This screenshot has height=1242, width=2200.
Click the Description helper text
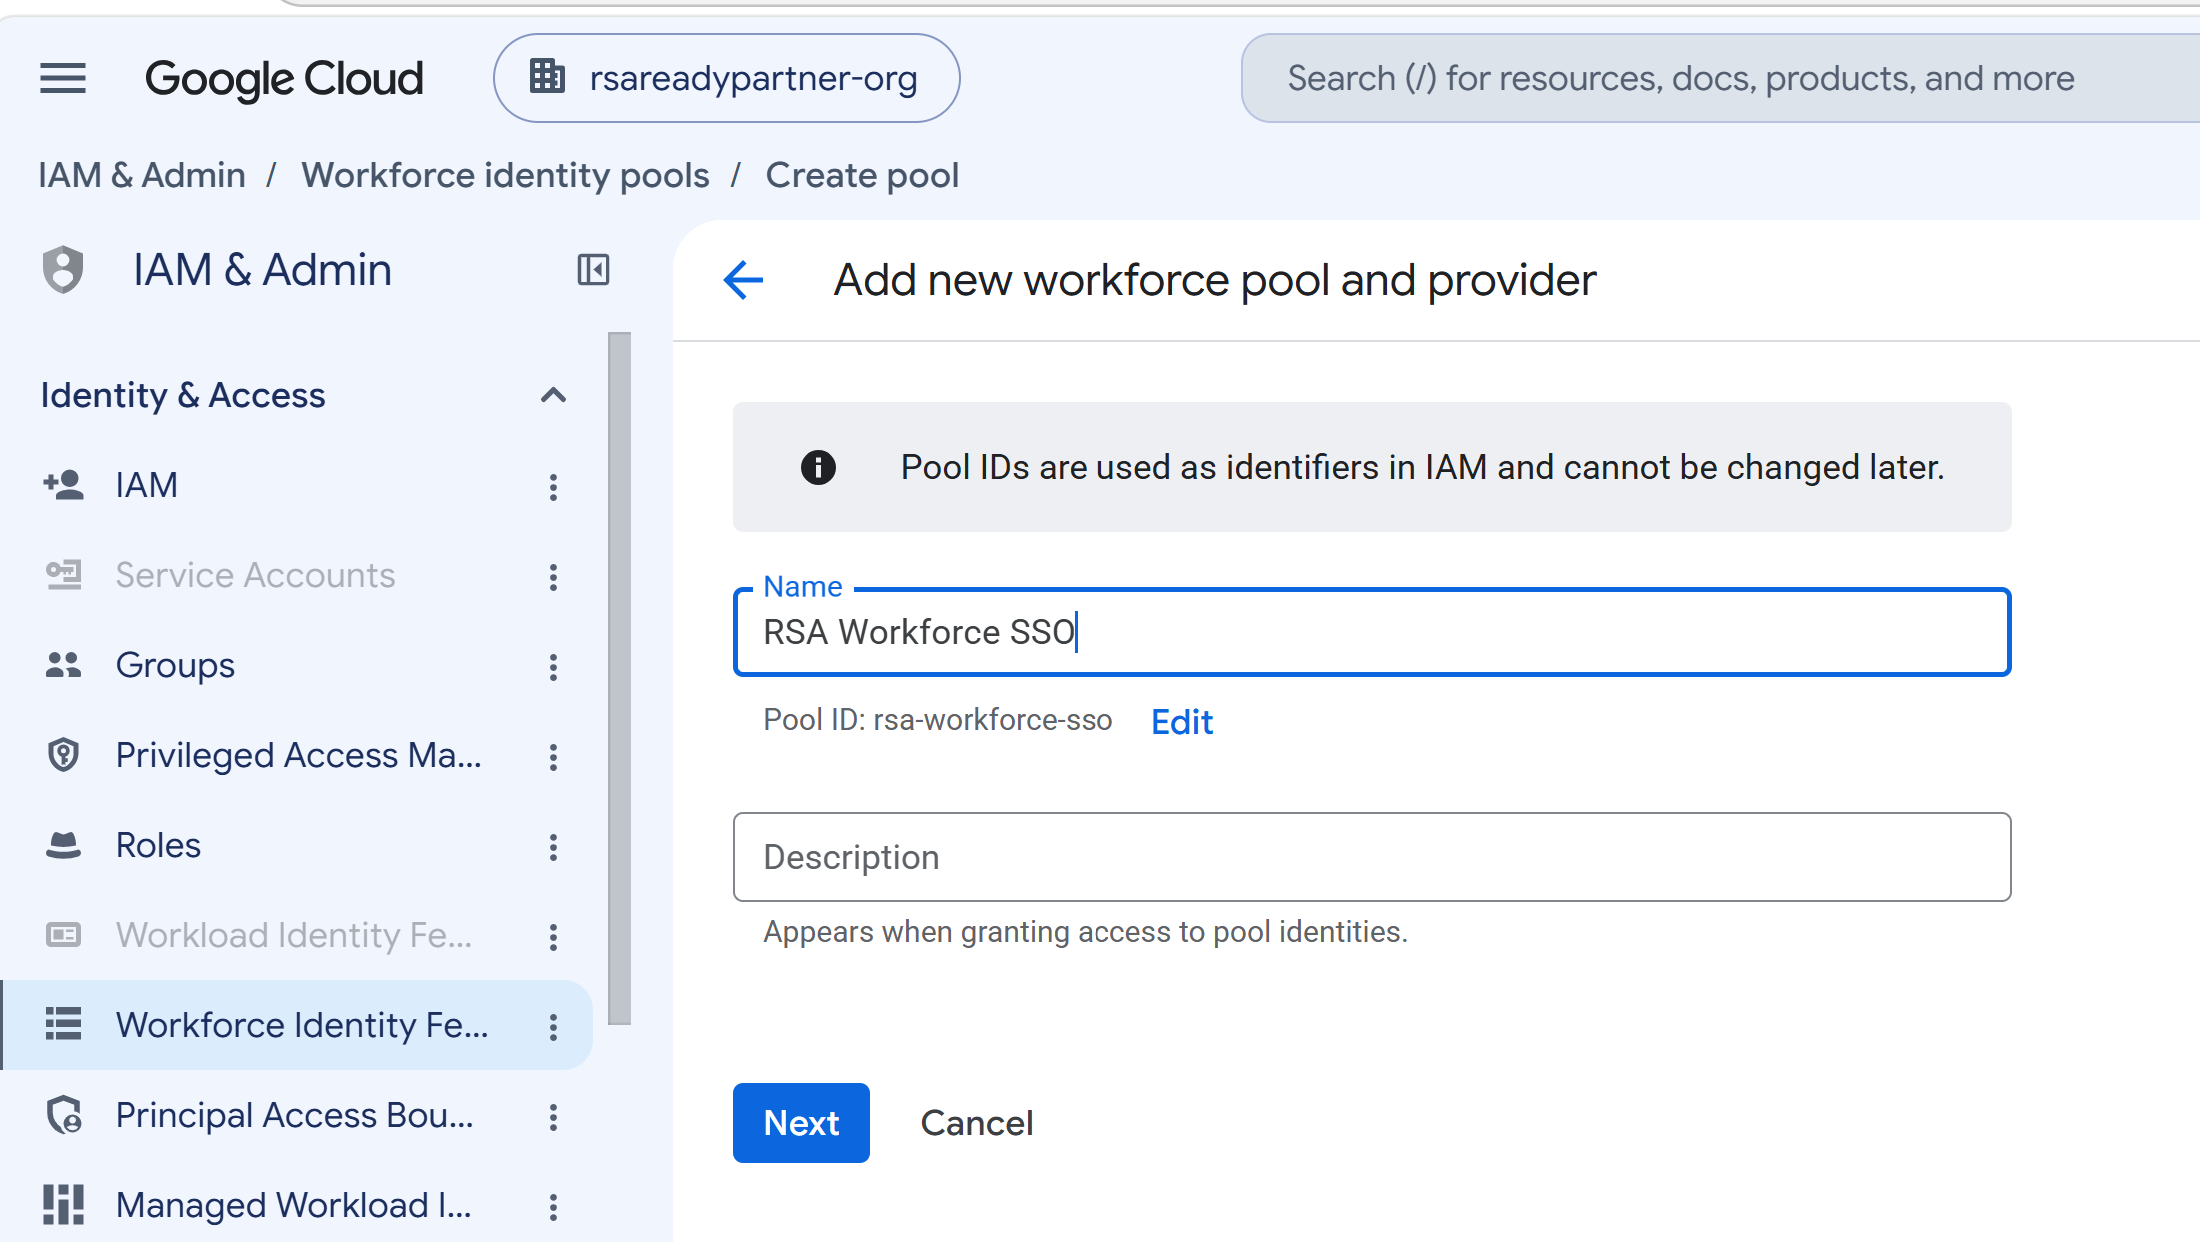coord(1085,932)
